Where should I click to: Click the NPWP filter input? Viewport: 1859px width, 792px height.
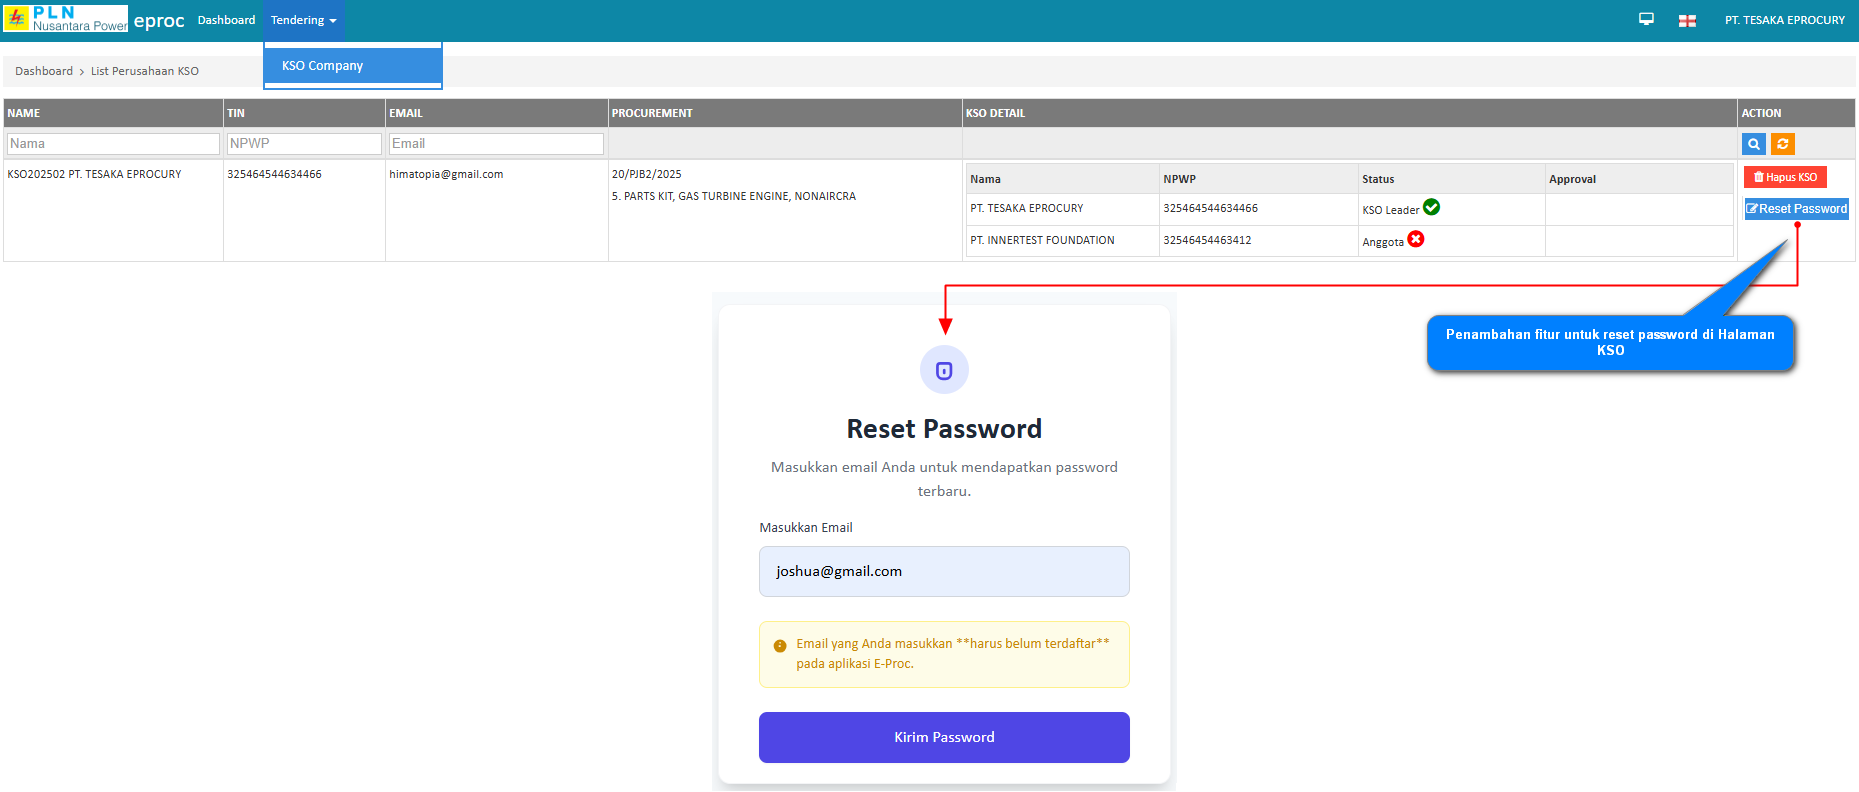click(x=304, y=144)
